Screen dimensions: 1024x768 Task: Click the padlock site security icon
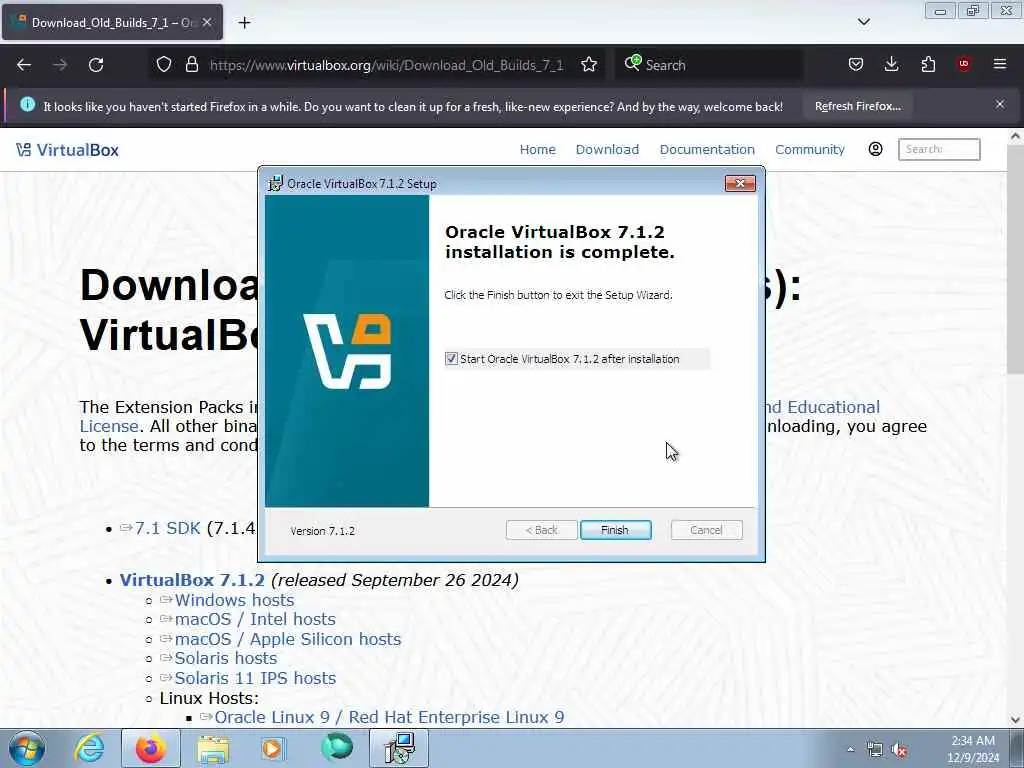coord(191,64)
